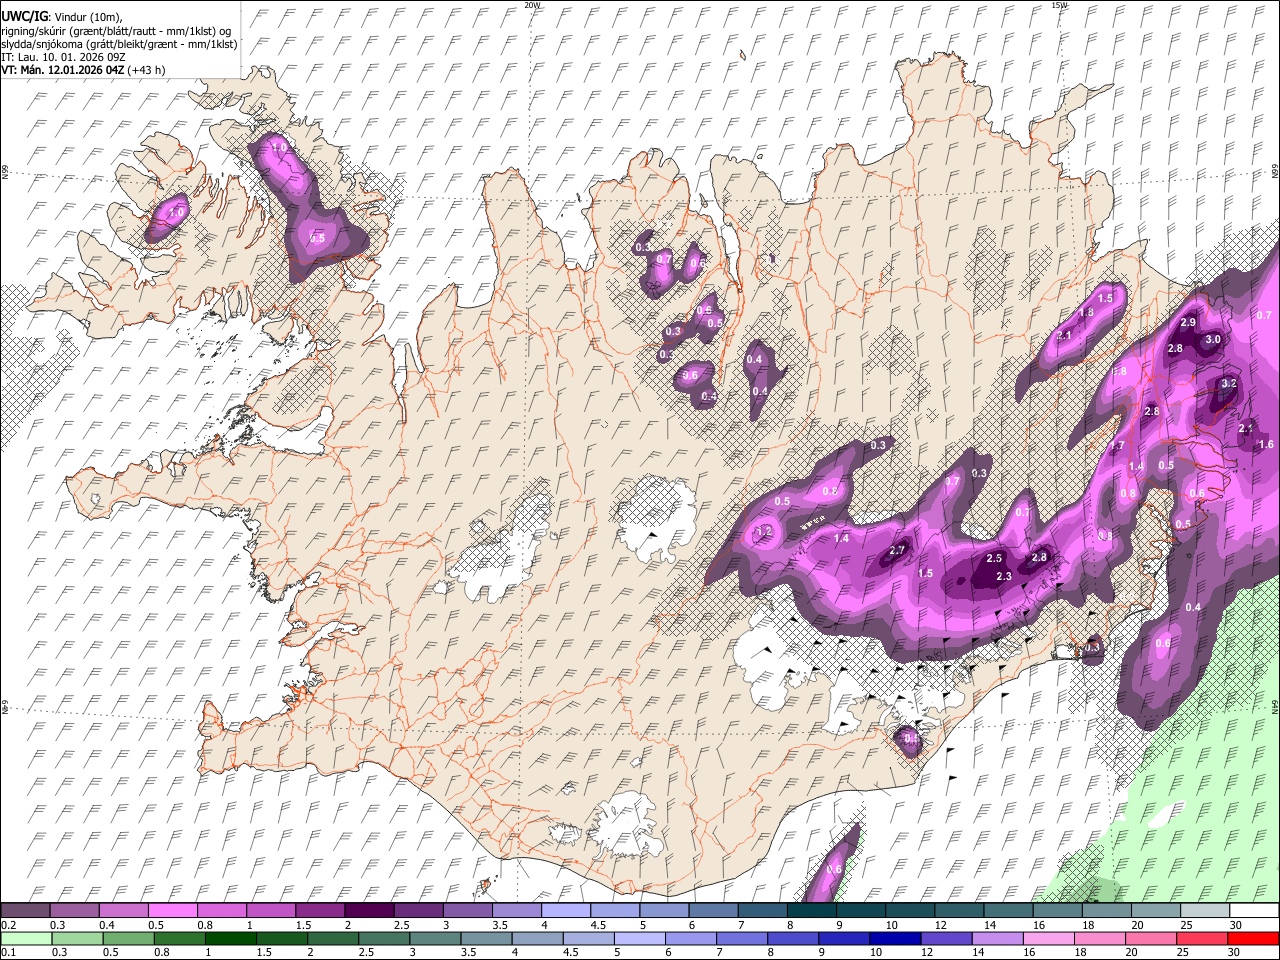Click the light pink swatch after 16 on rain scale
The width and height of the screenshot is (1280, 960).
pos(1050,938)
